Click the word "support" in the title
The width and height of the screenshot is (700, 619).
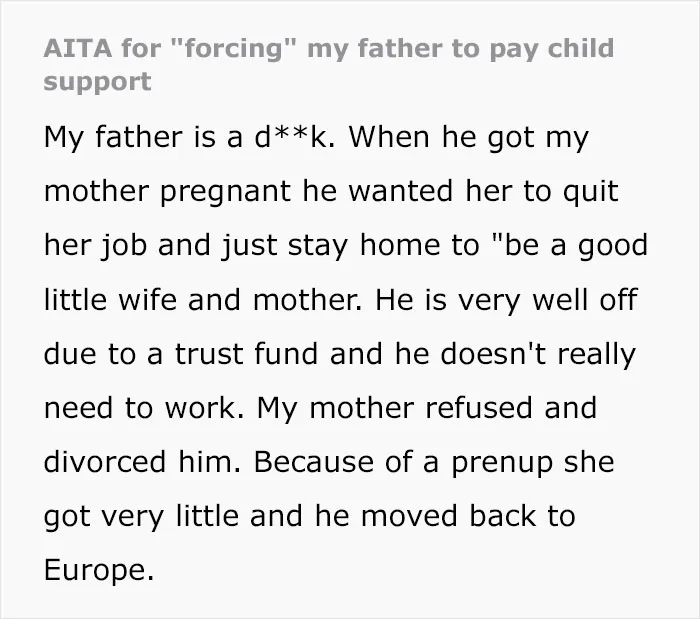coord(97,82)
